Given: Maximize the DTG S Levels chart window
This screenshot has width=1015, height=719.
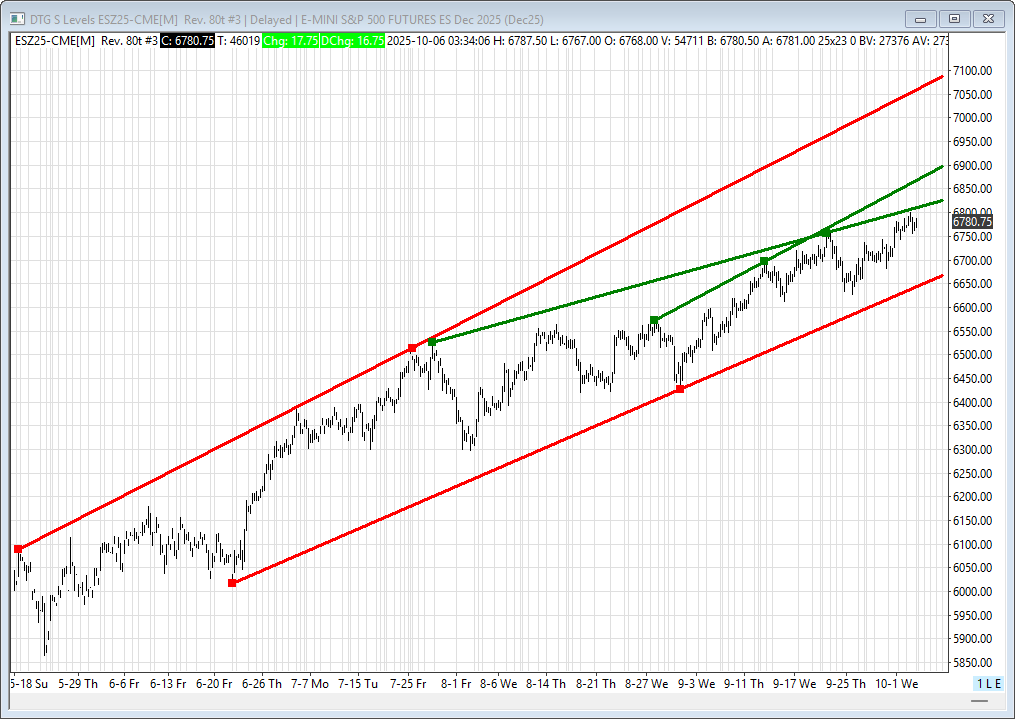Looking at the screenshot, I should [x=955, y=18].
